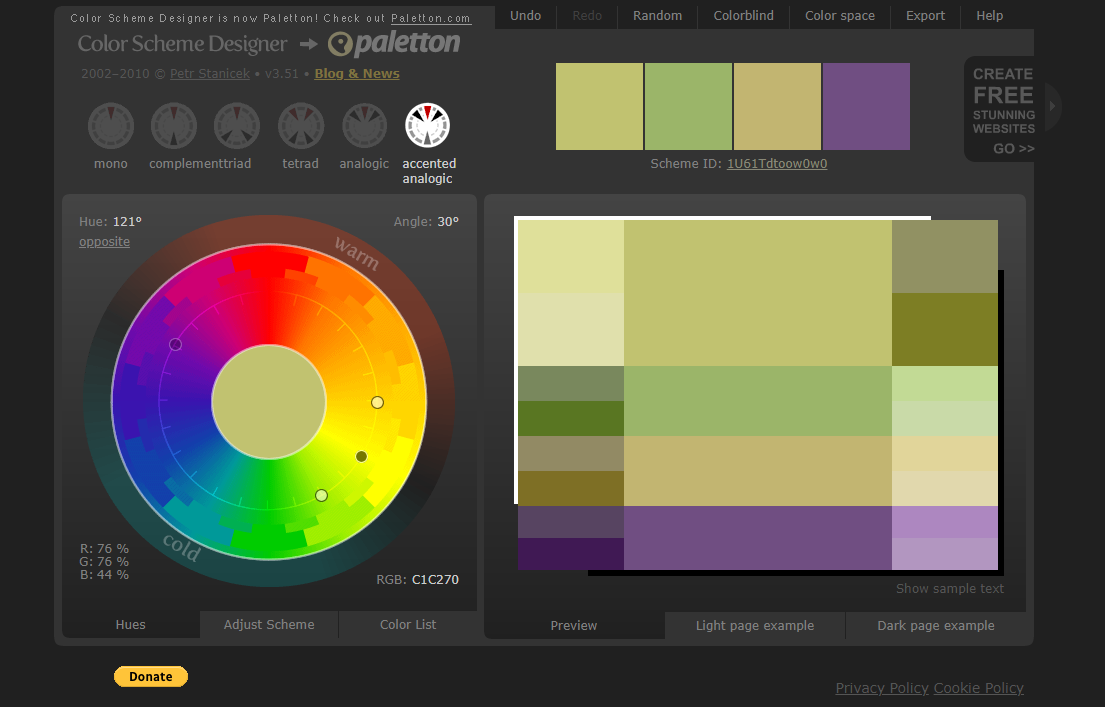Pick the tetrad scheme icon

[301, 126]
